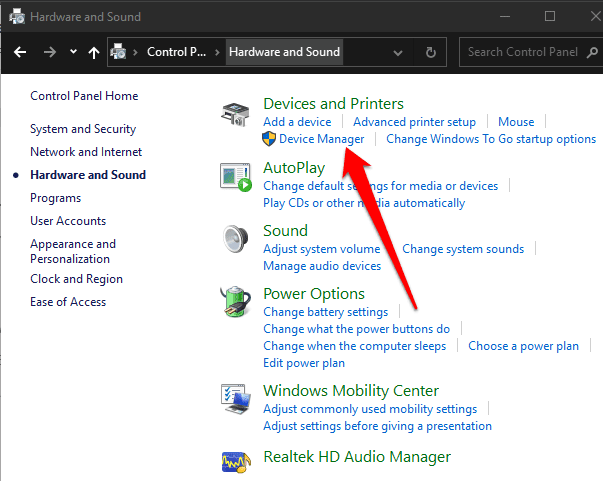Open Manage audio devices

pos(322,266)
